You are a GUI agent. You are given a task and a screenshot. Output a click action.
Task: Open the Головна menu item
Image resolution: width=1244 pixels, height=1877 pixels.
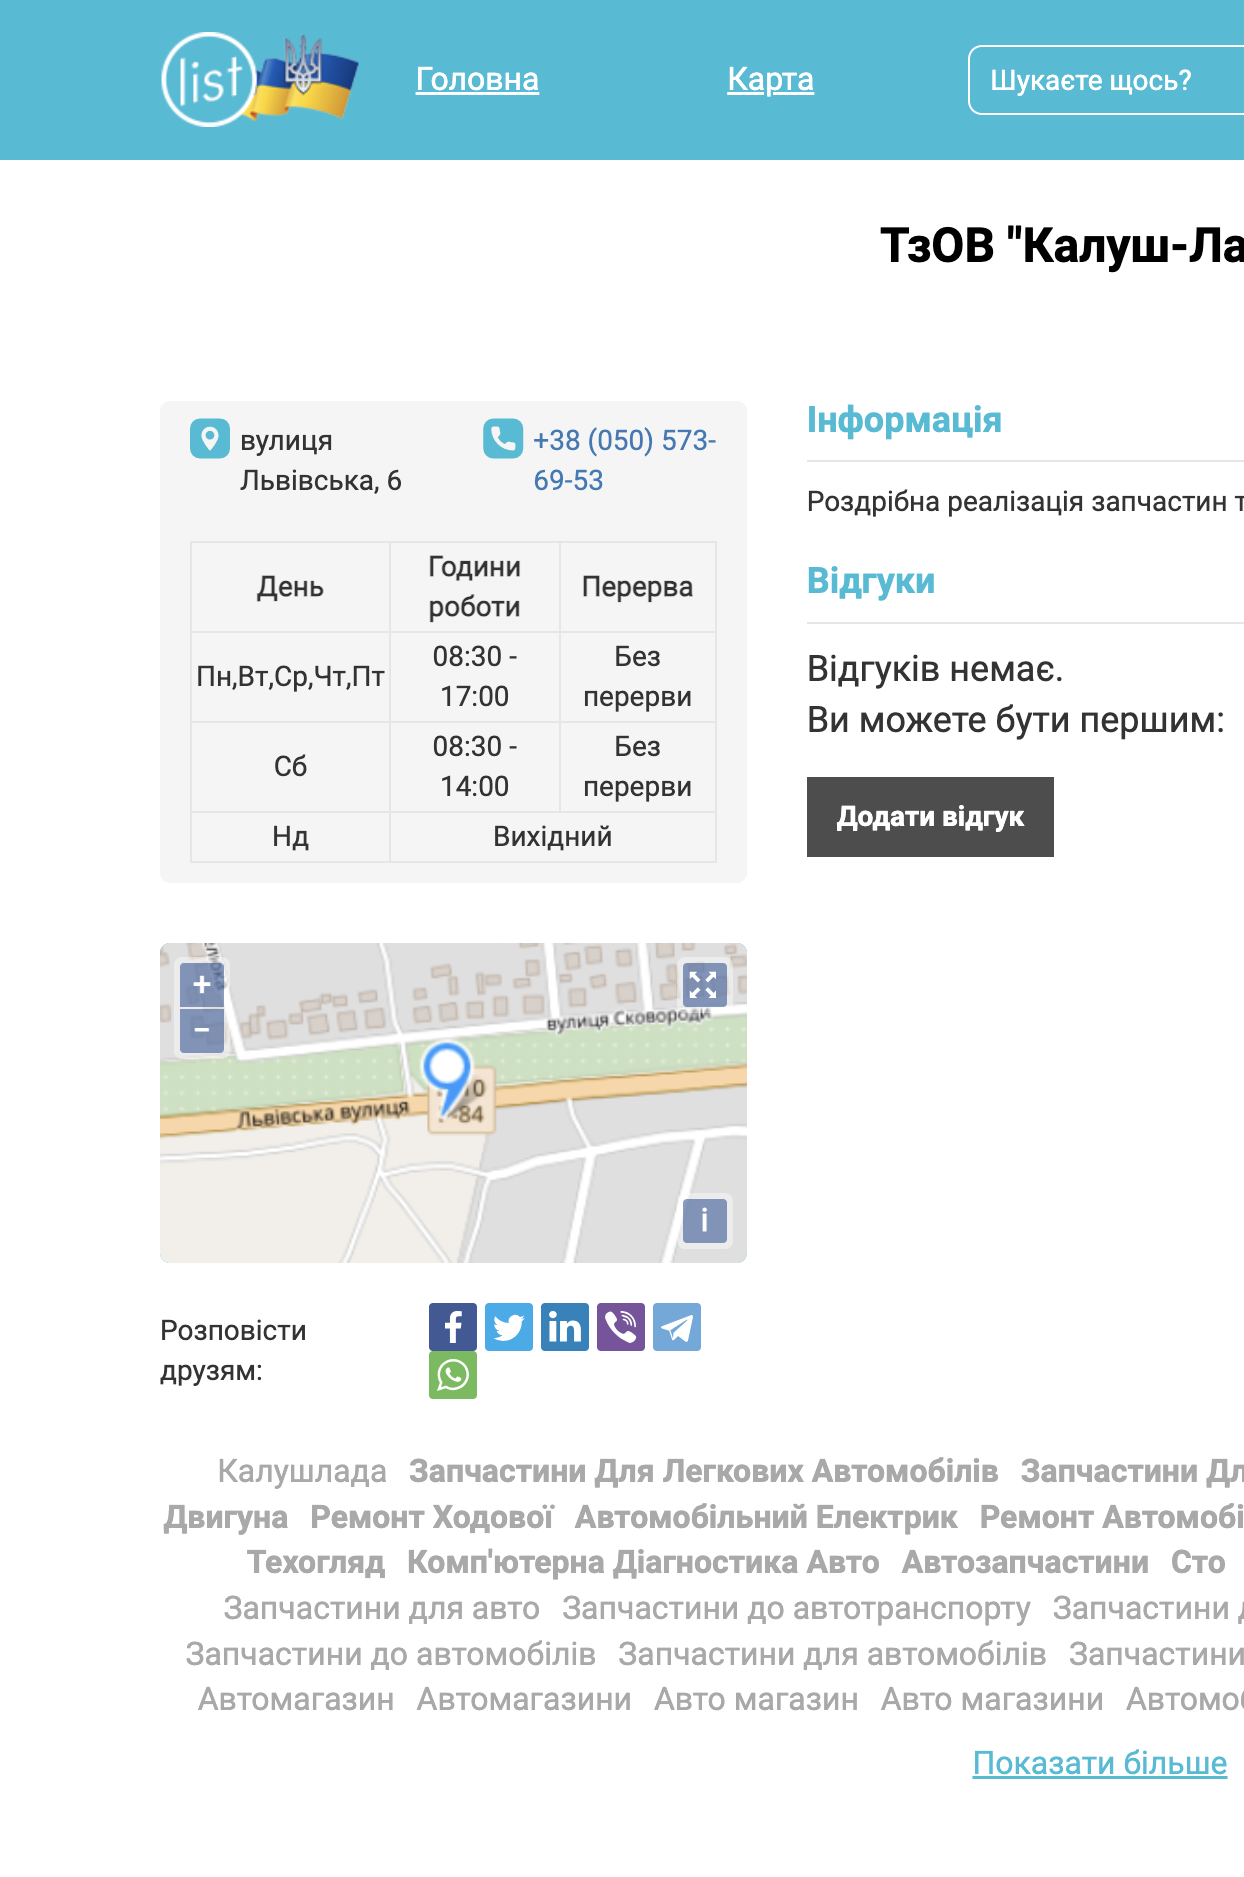point(477,79)
